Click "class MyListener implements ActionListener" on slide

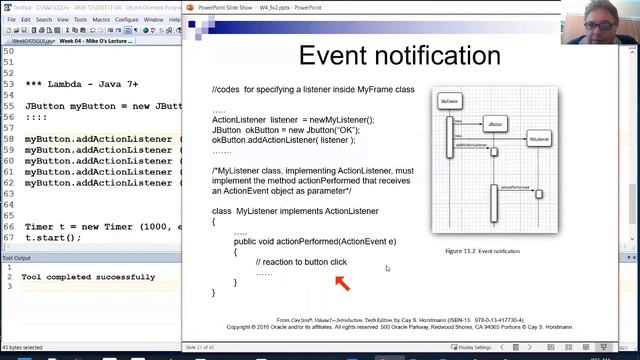(295, 211)
